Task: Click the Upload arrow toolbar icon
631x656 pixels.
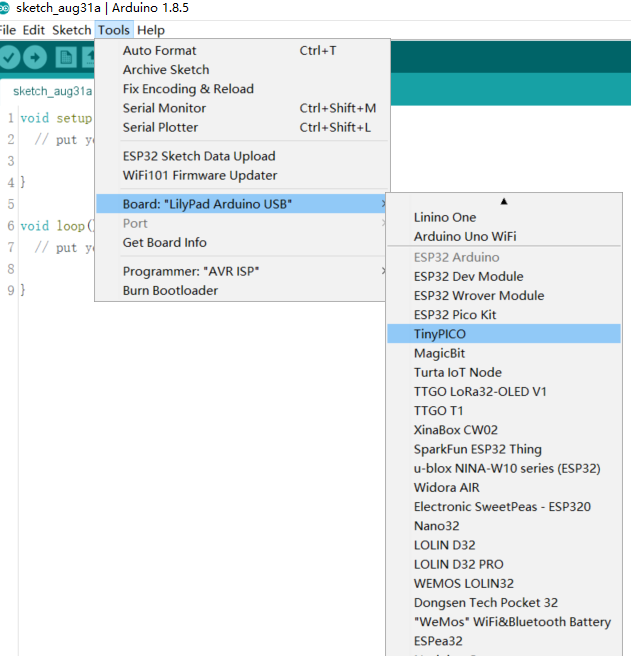Action: [x=35, y=57]
